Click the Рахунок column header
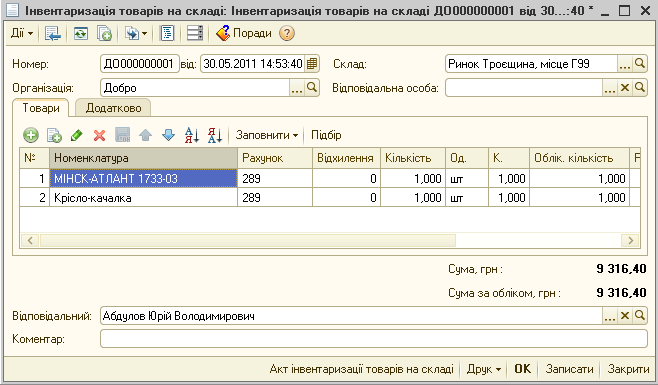Image resolution: width=658 pixels, height=385 pixels. pos(275,158)
